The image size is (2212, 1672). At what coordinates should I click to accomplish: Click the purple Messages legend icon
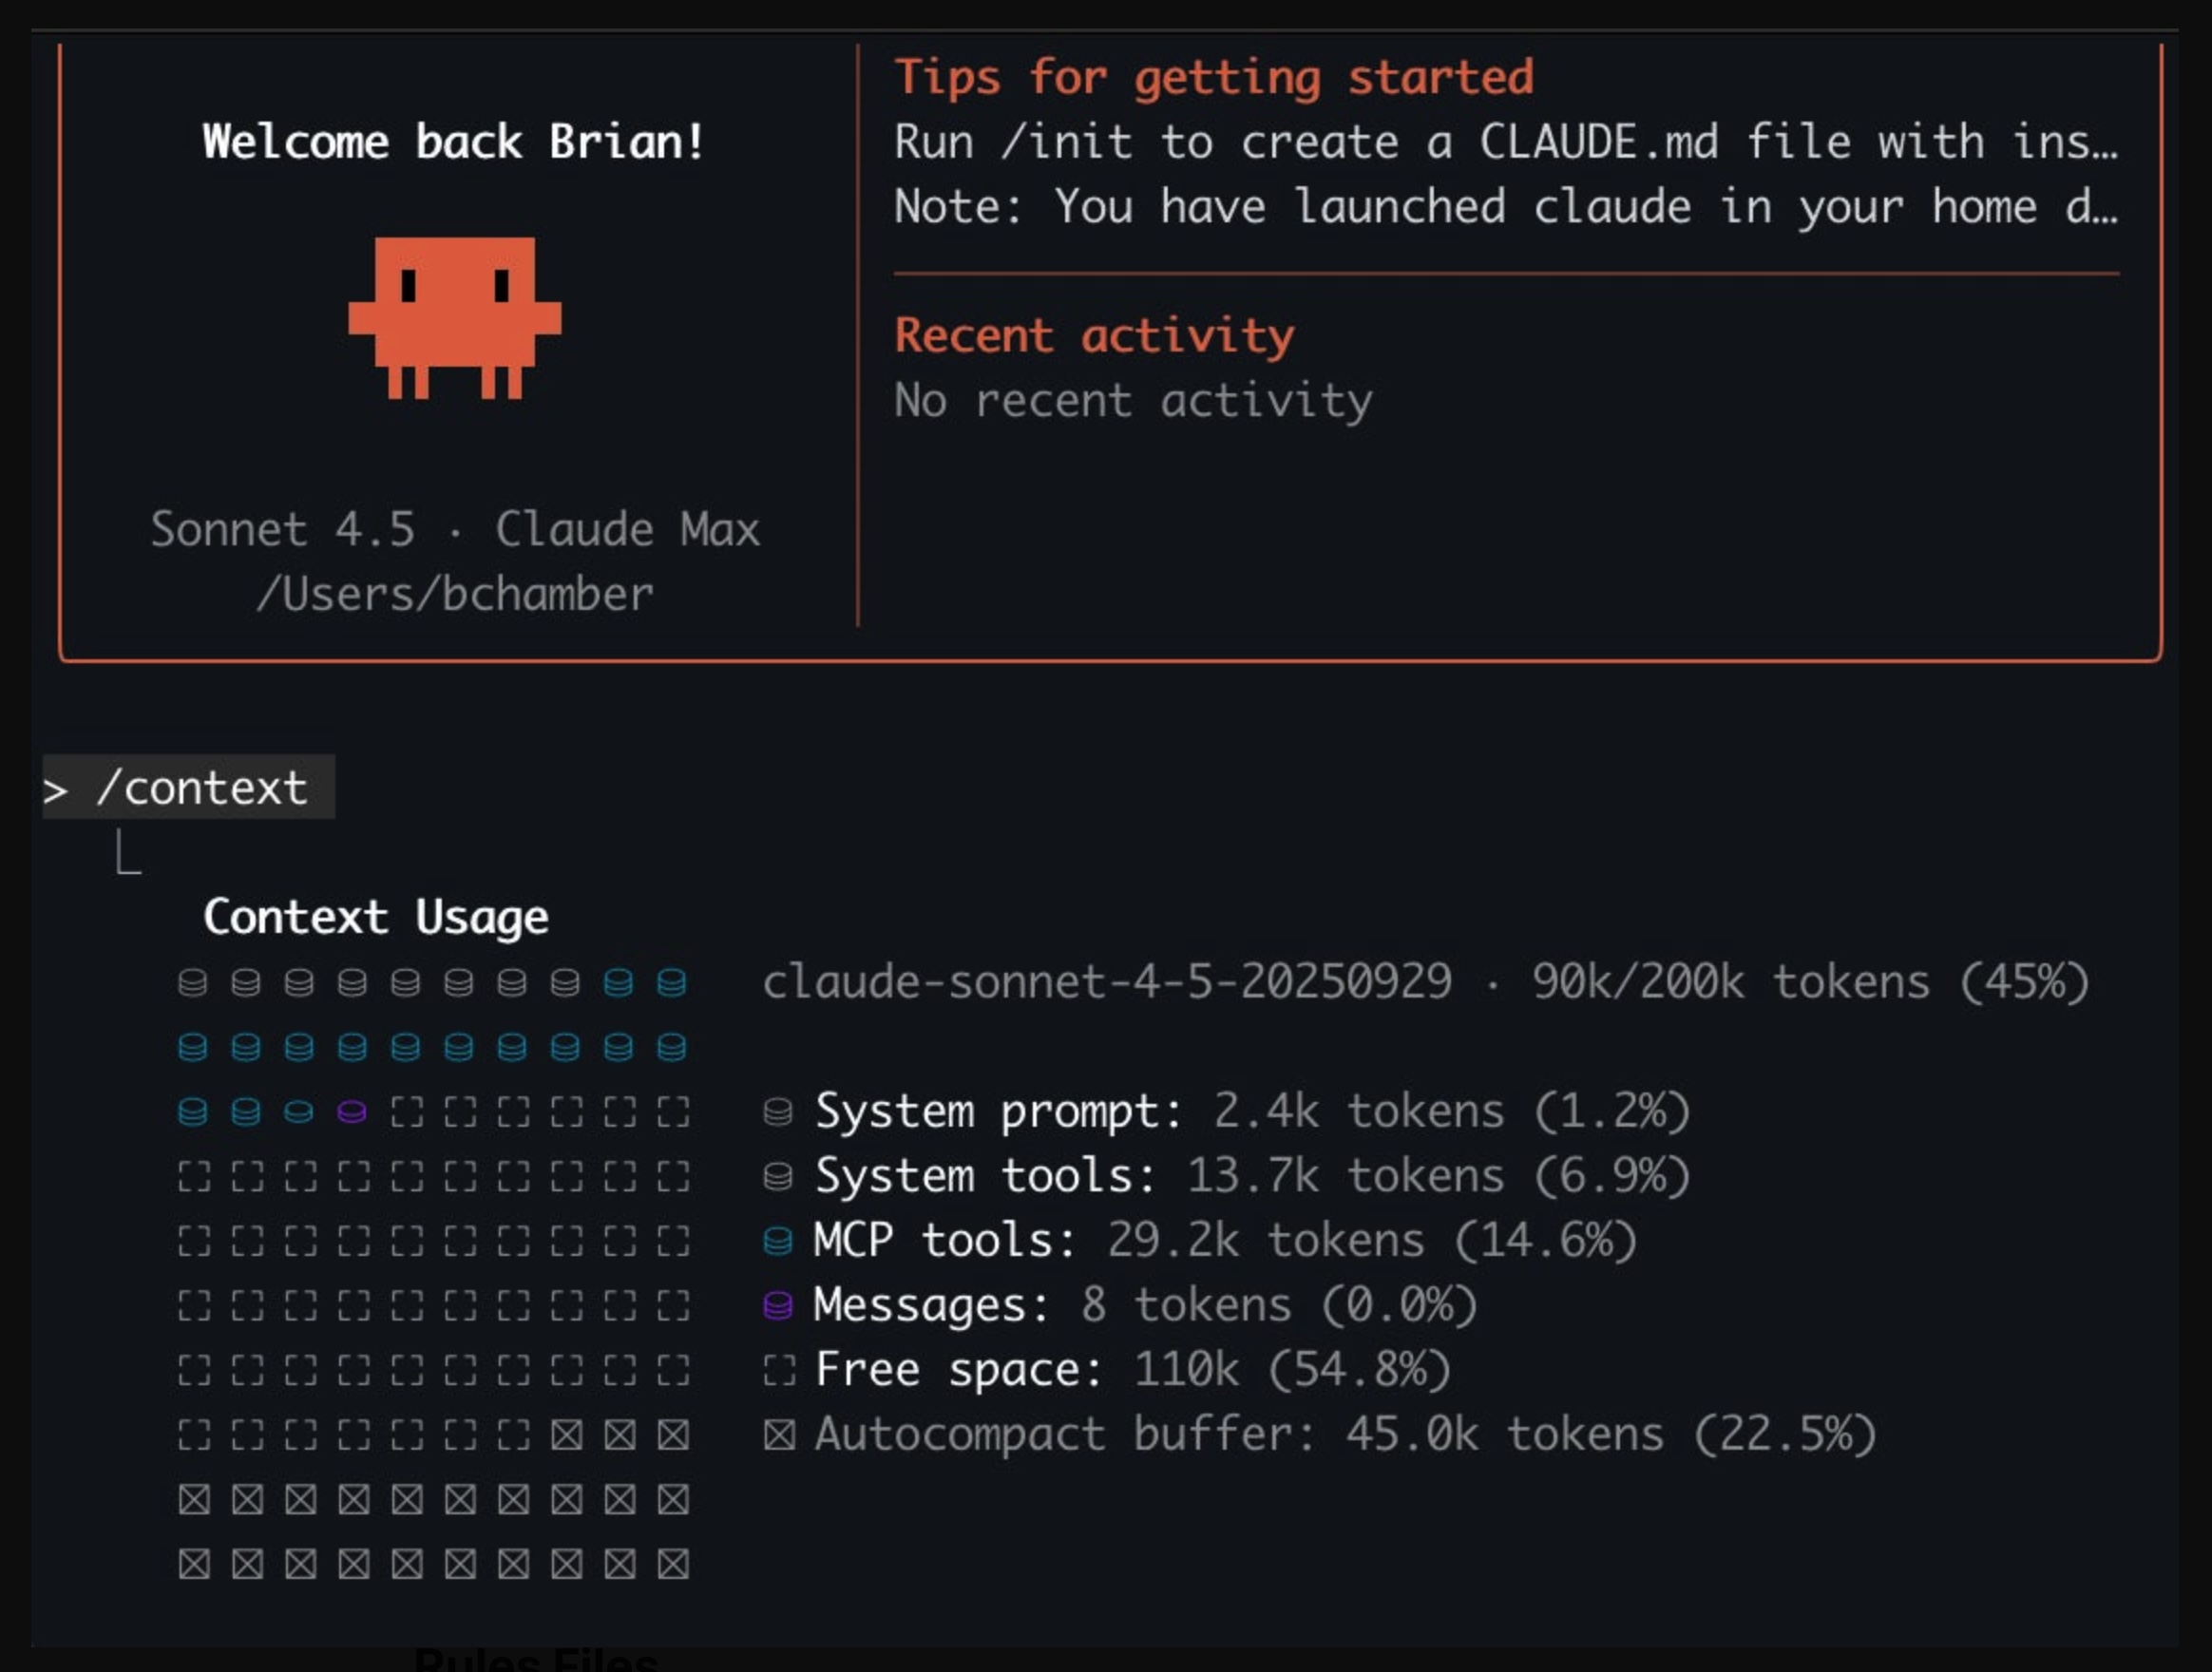(778, 1305)
